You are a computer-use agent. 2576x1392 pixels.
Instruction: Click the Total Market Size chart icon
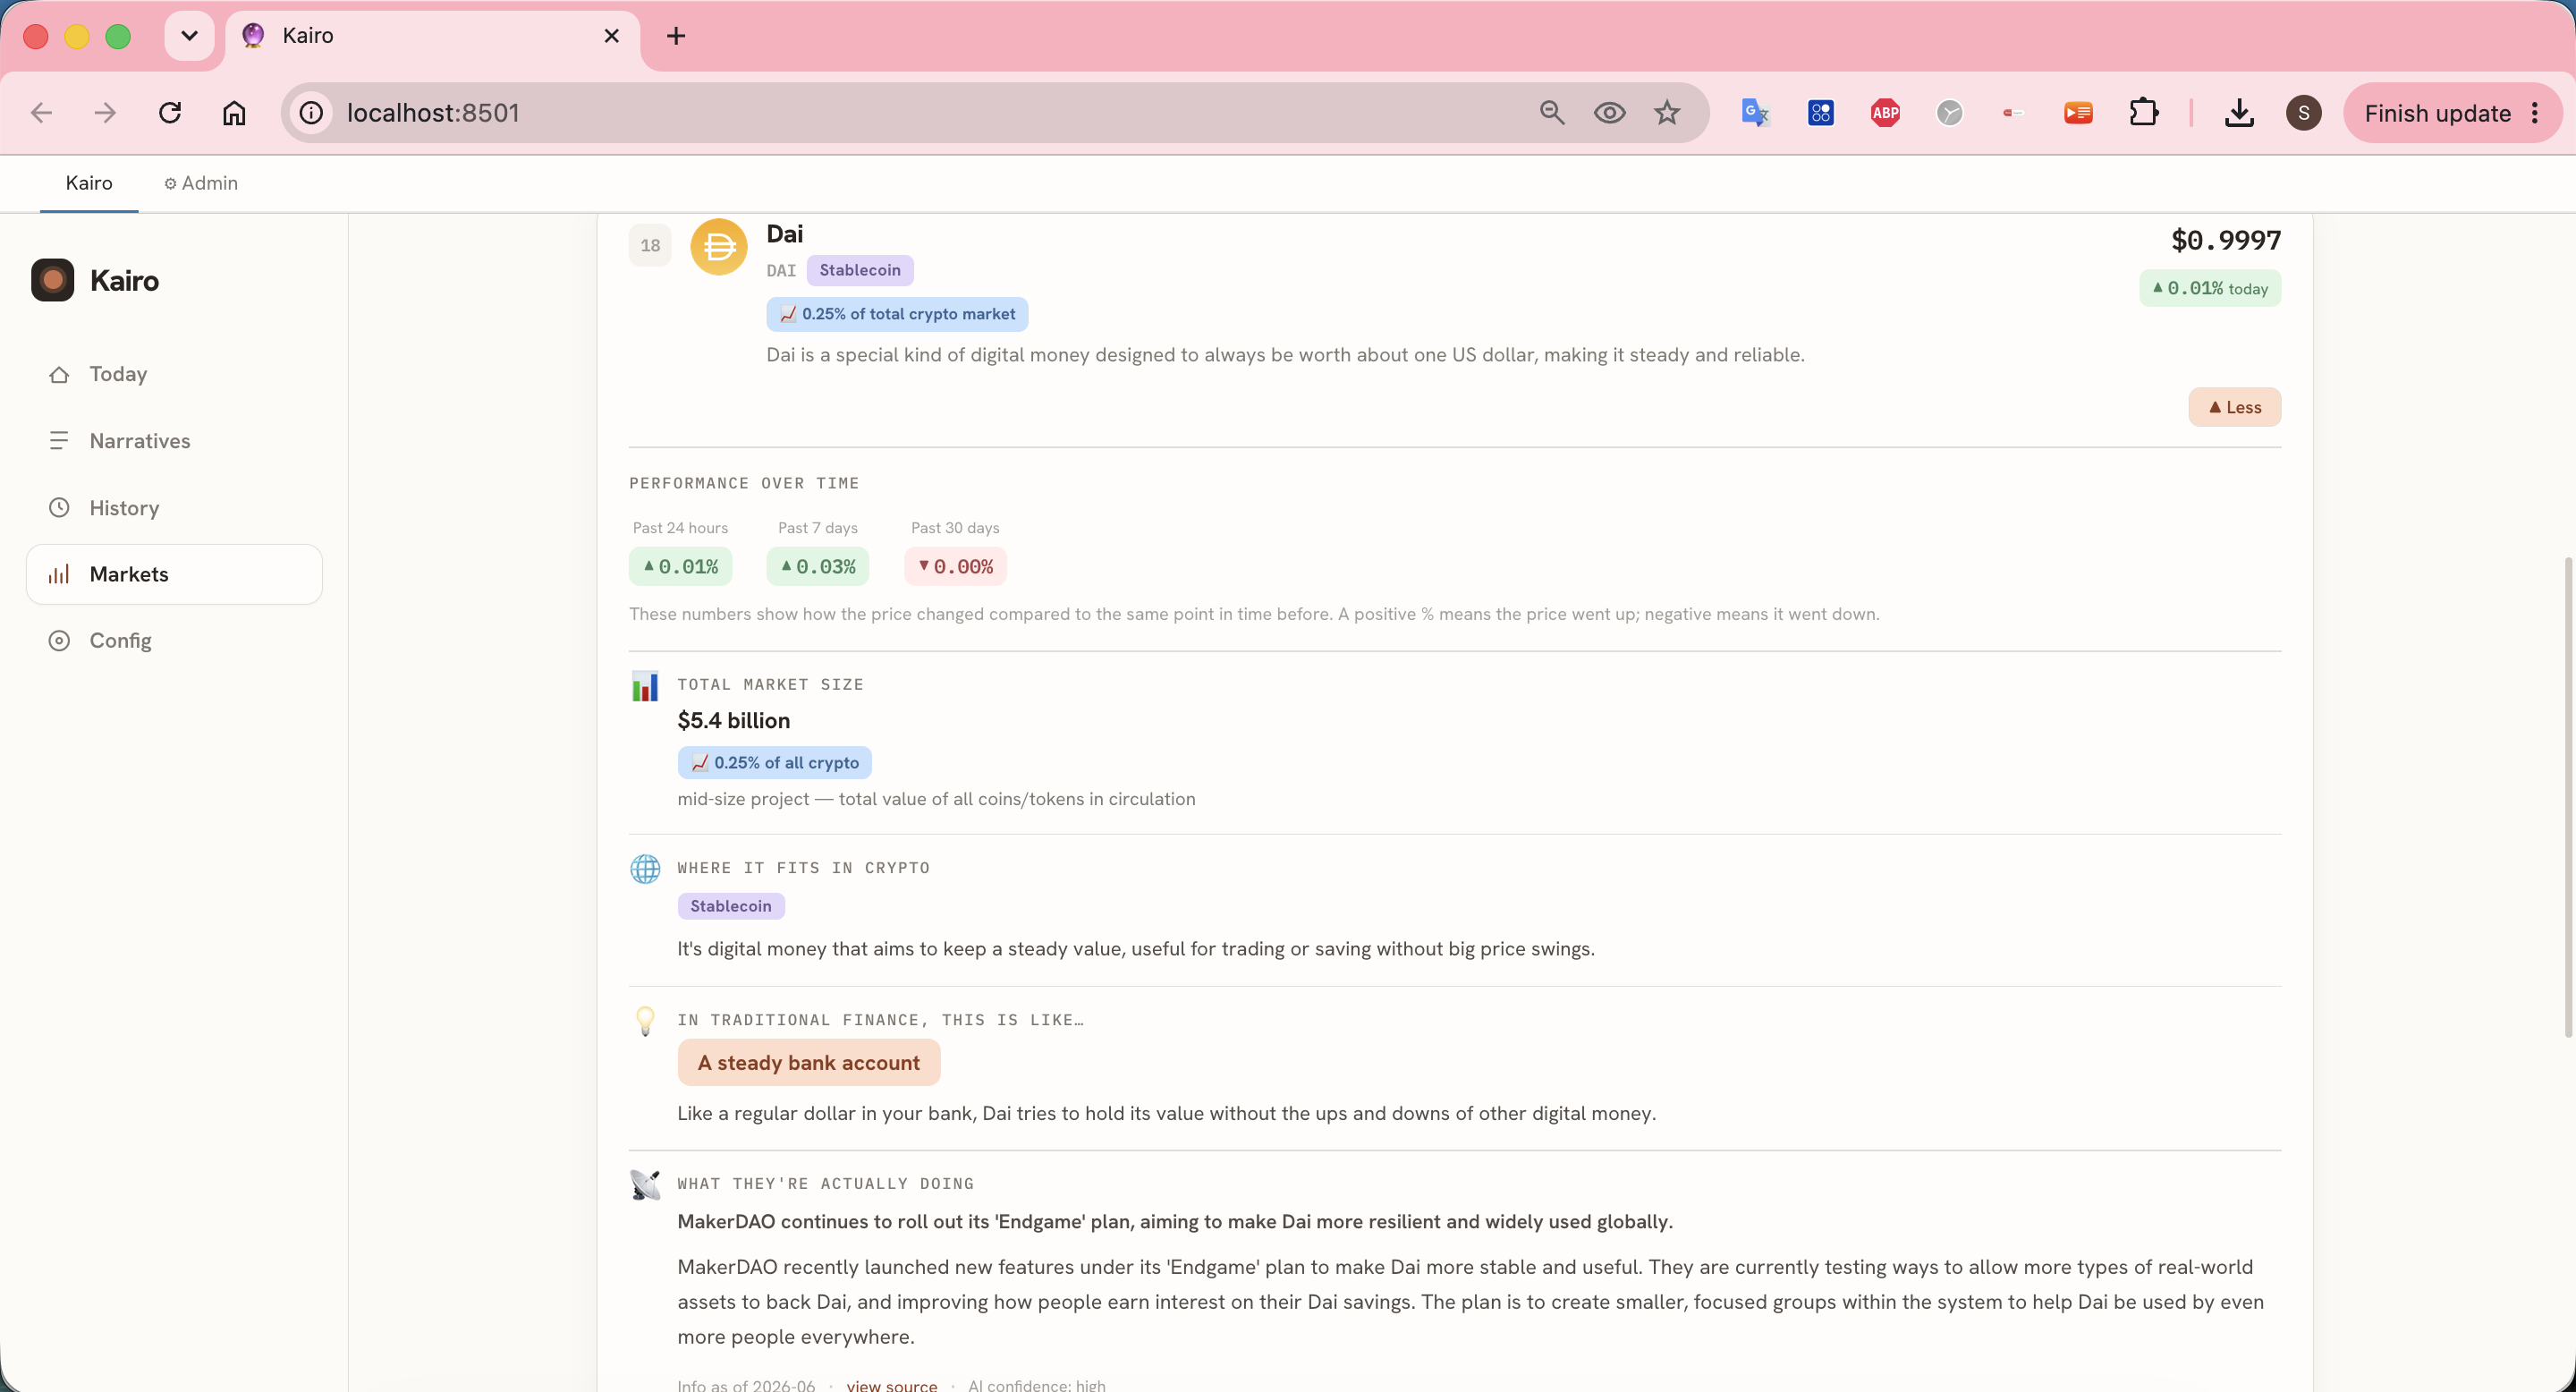pyautogui.click(x=645, y=686)
